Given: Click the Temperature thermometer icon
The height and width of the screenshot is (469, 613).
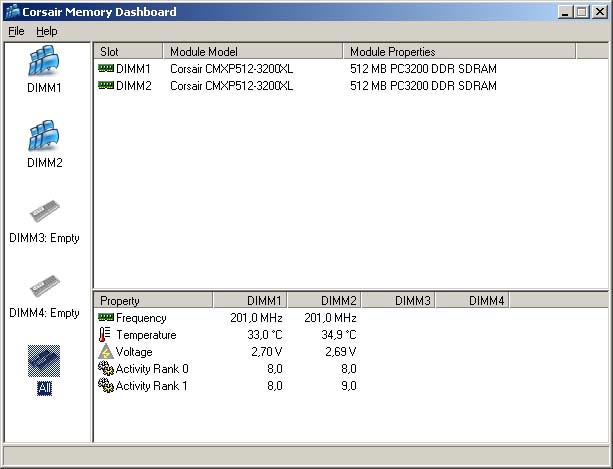Looking at the screenshot, I should coord(105,335).
